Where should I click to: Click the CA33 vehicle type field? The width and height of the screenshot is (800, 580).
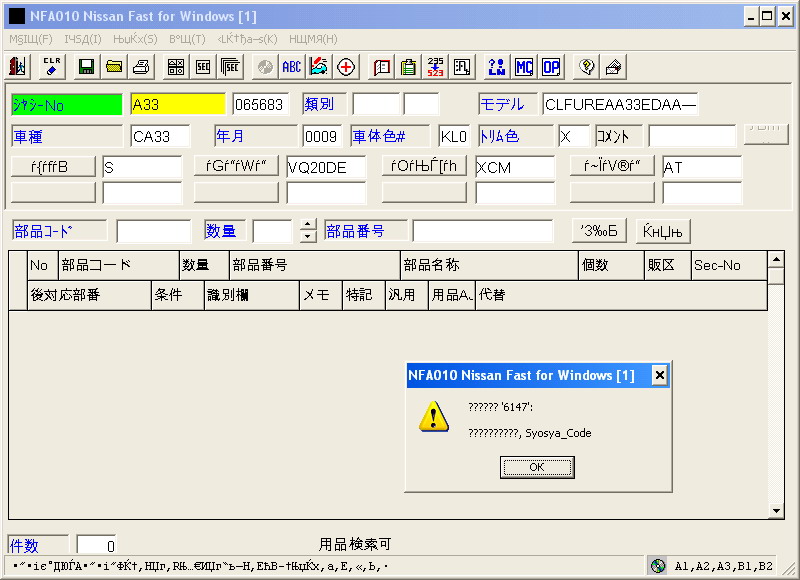(x=160, y=136)
